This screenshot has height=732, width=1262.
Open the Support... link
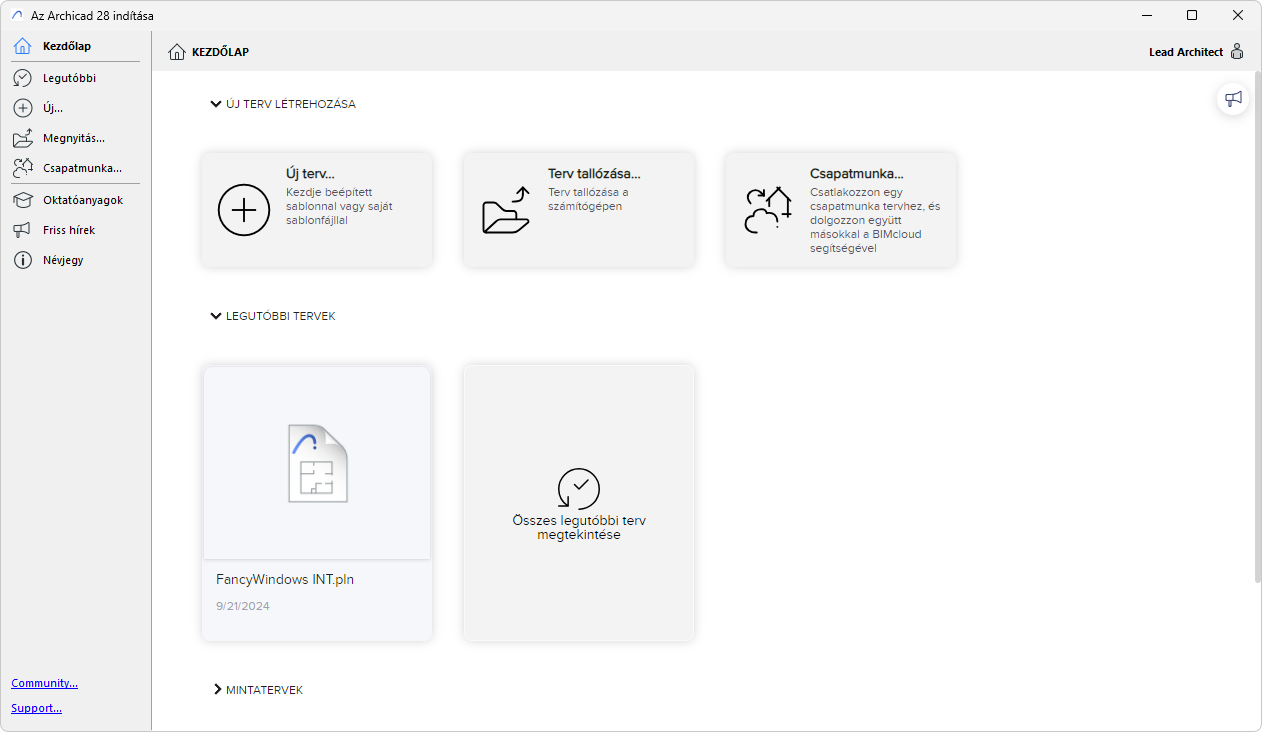point(36,708)
